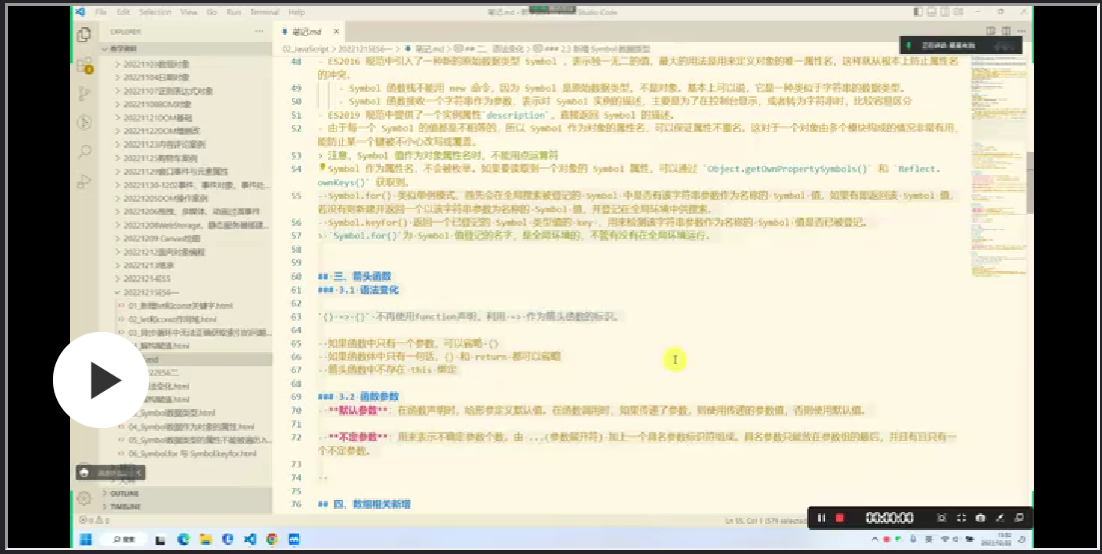This screenshot has width=1102, height=554.
Task: Click the red stop recording button
Action: click(x=840, y=518)
